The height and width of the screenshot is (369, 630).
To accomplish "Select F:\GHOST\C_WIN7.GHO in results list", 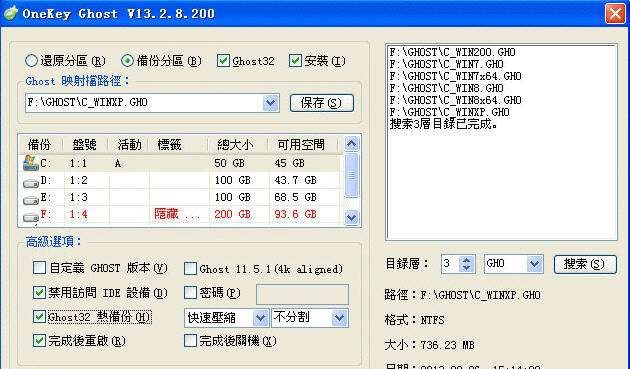I will tap(446, 64).
